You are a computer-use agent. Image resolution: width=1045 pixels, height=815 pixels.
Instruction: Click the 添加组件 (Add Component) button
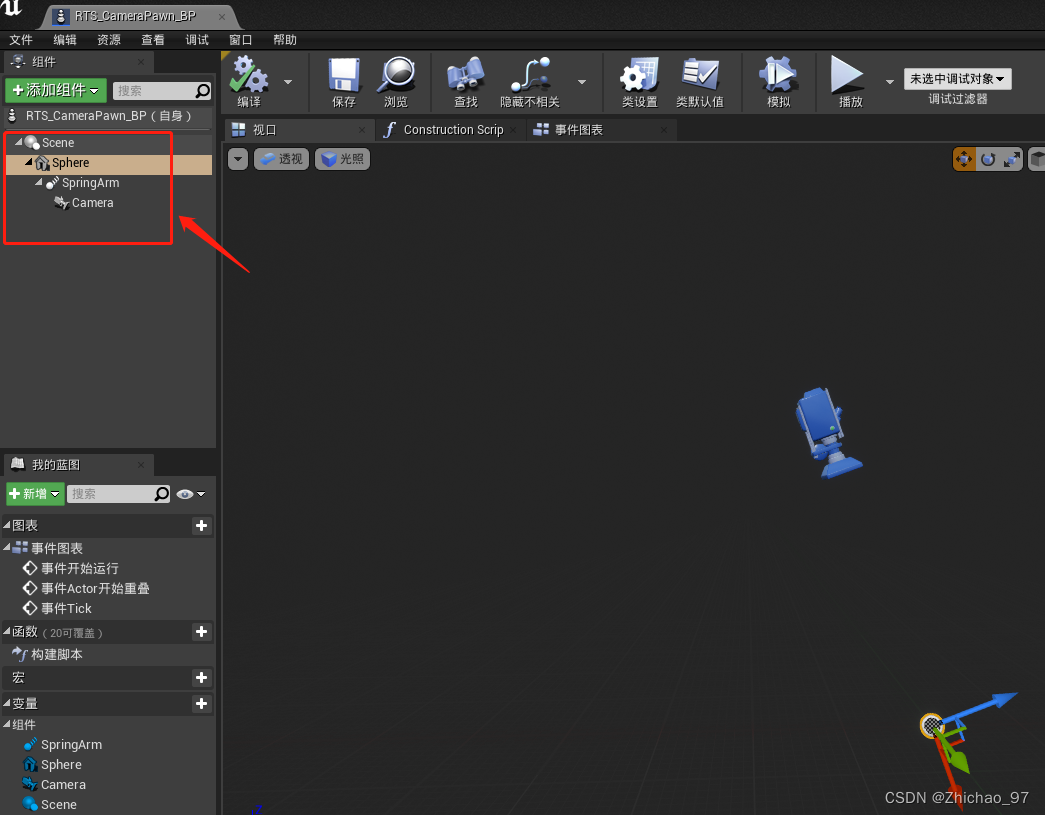[55, 90]
